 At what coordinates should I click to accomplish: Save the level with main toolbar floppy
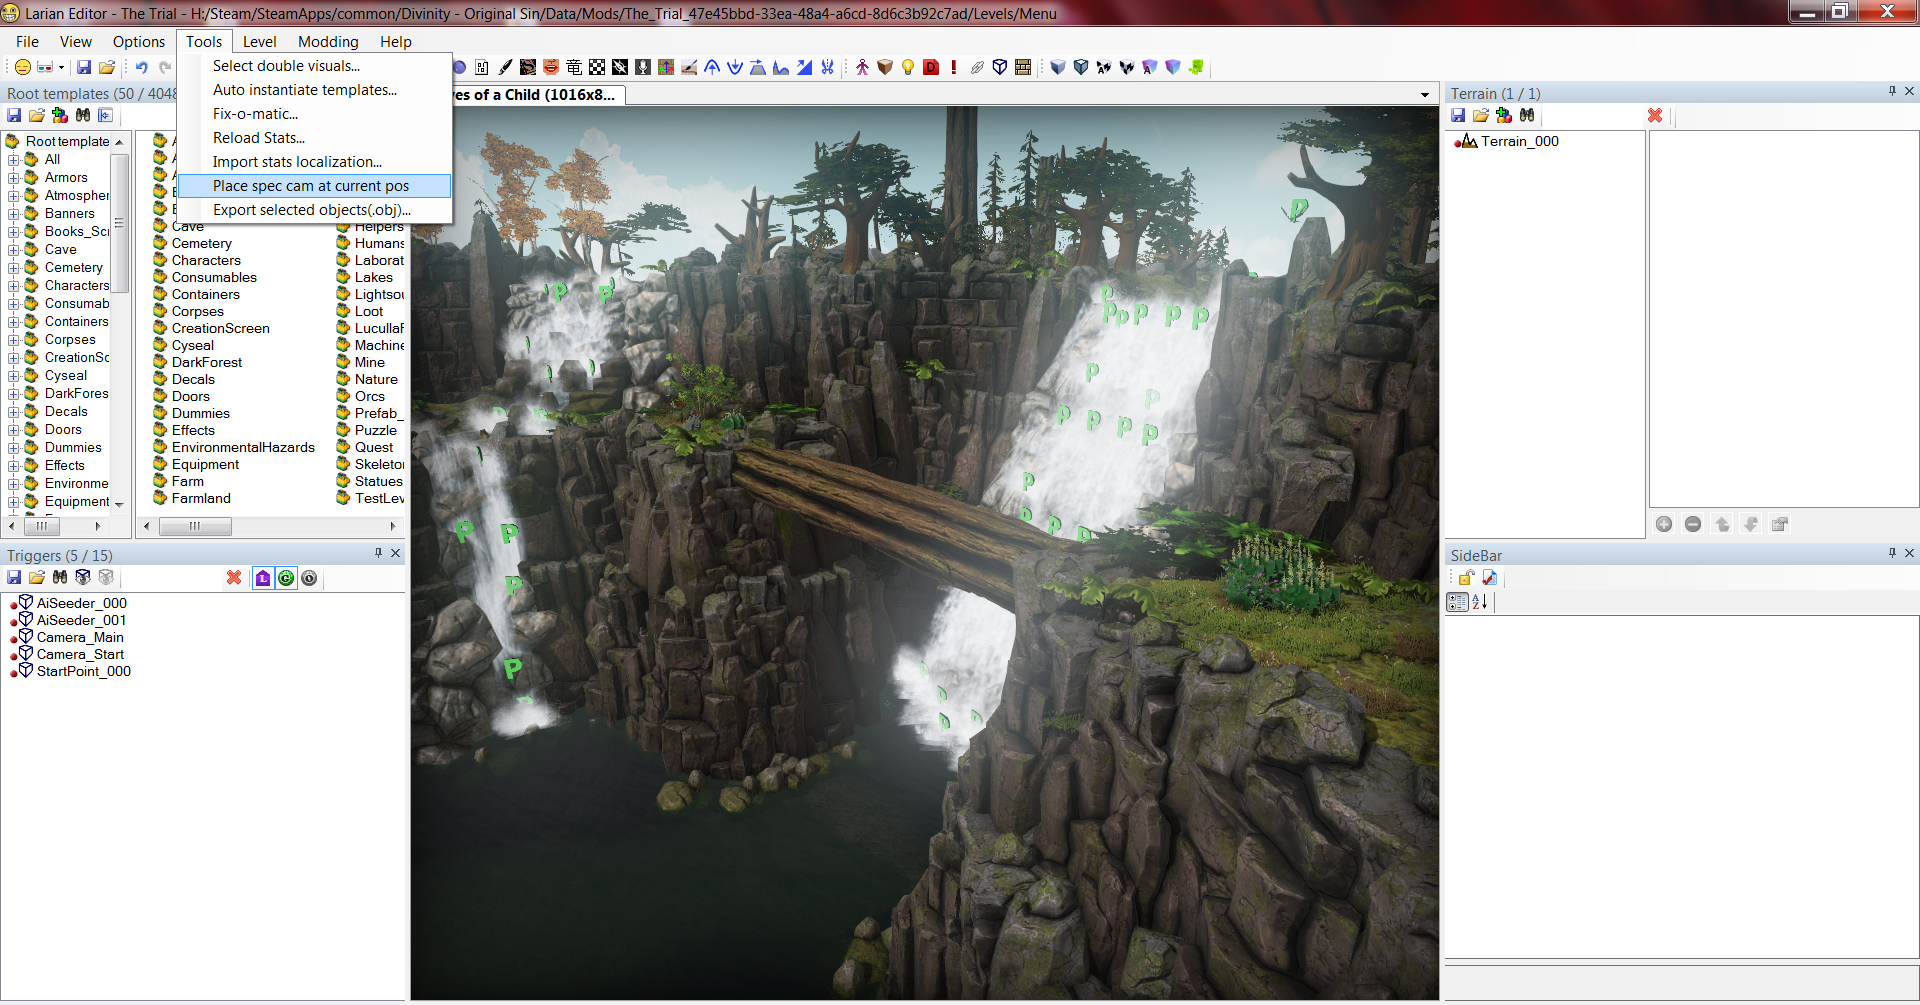pyautogui.click(x=84, y=67)
